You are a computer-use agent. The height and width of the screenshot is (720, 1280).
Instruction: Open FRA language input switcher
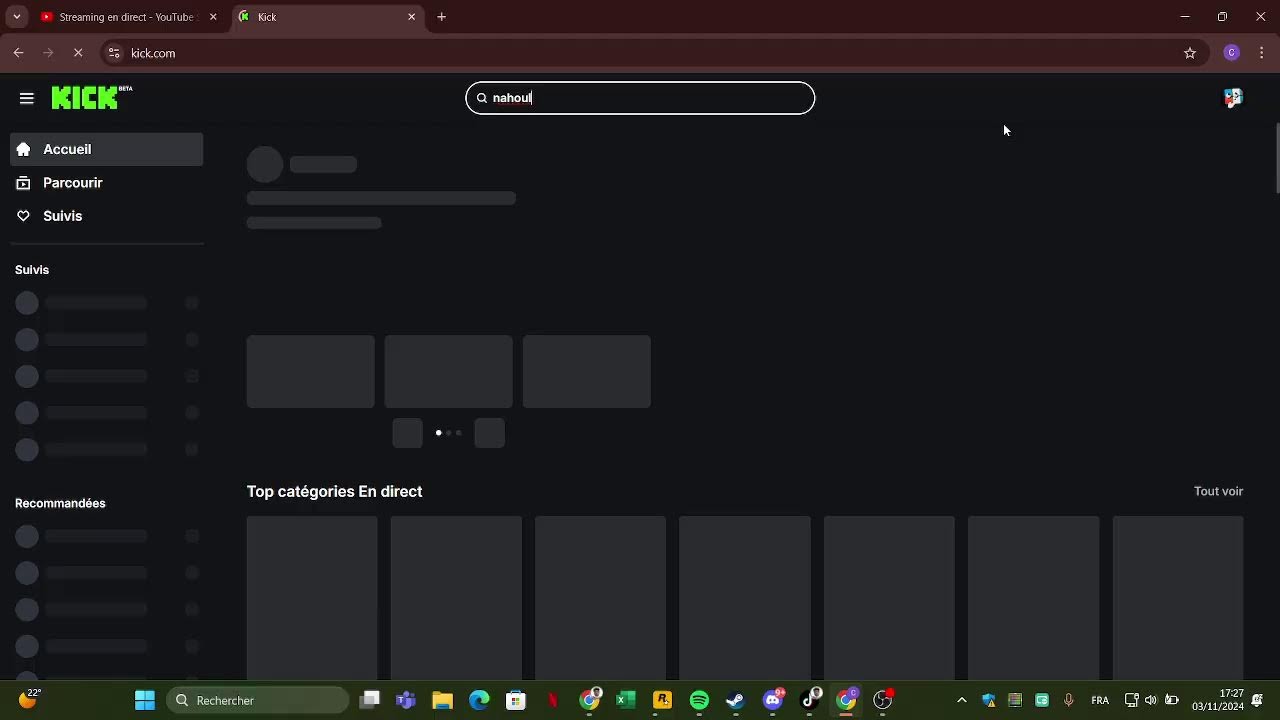(1100, 700)
